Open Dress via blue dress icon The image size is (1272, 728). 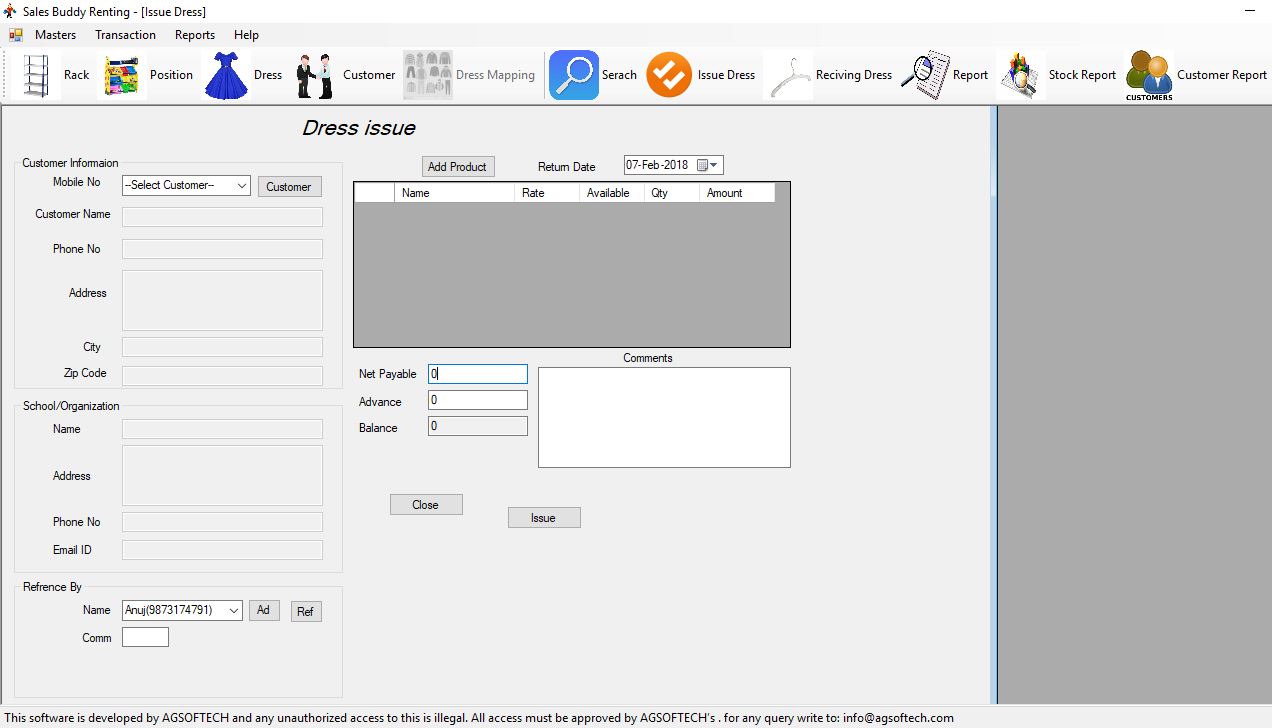click(x=226, y=75)
